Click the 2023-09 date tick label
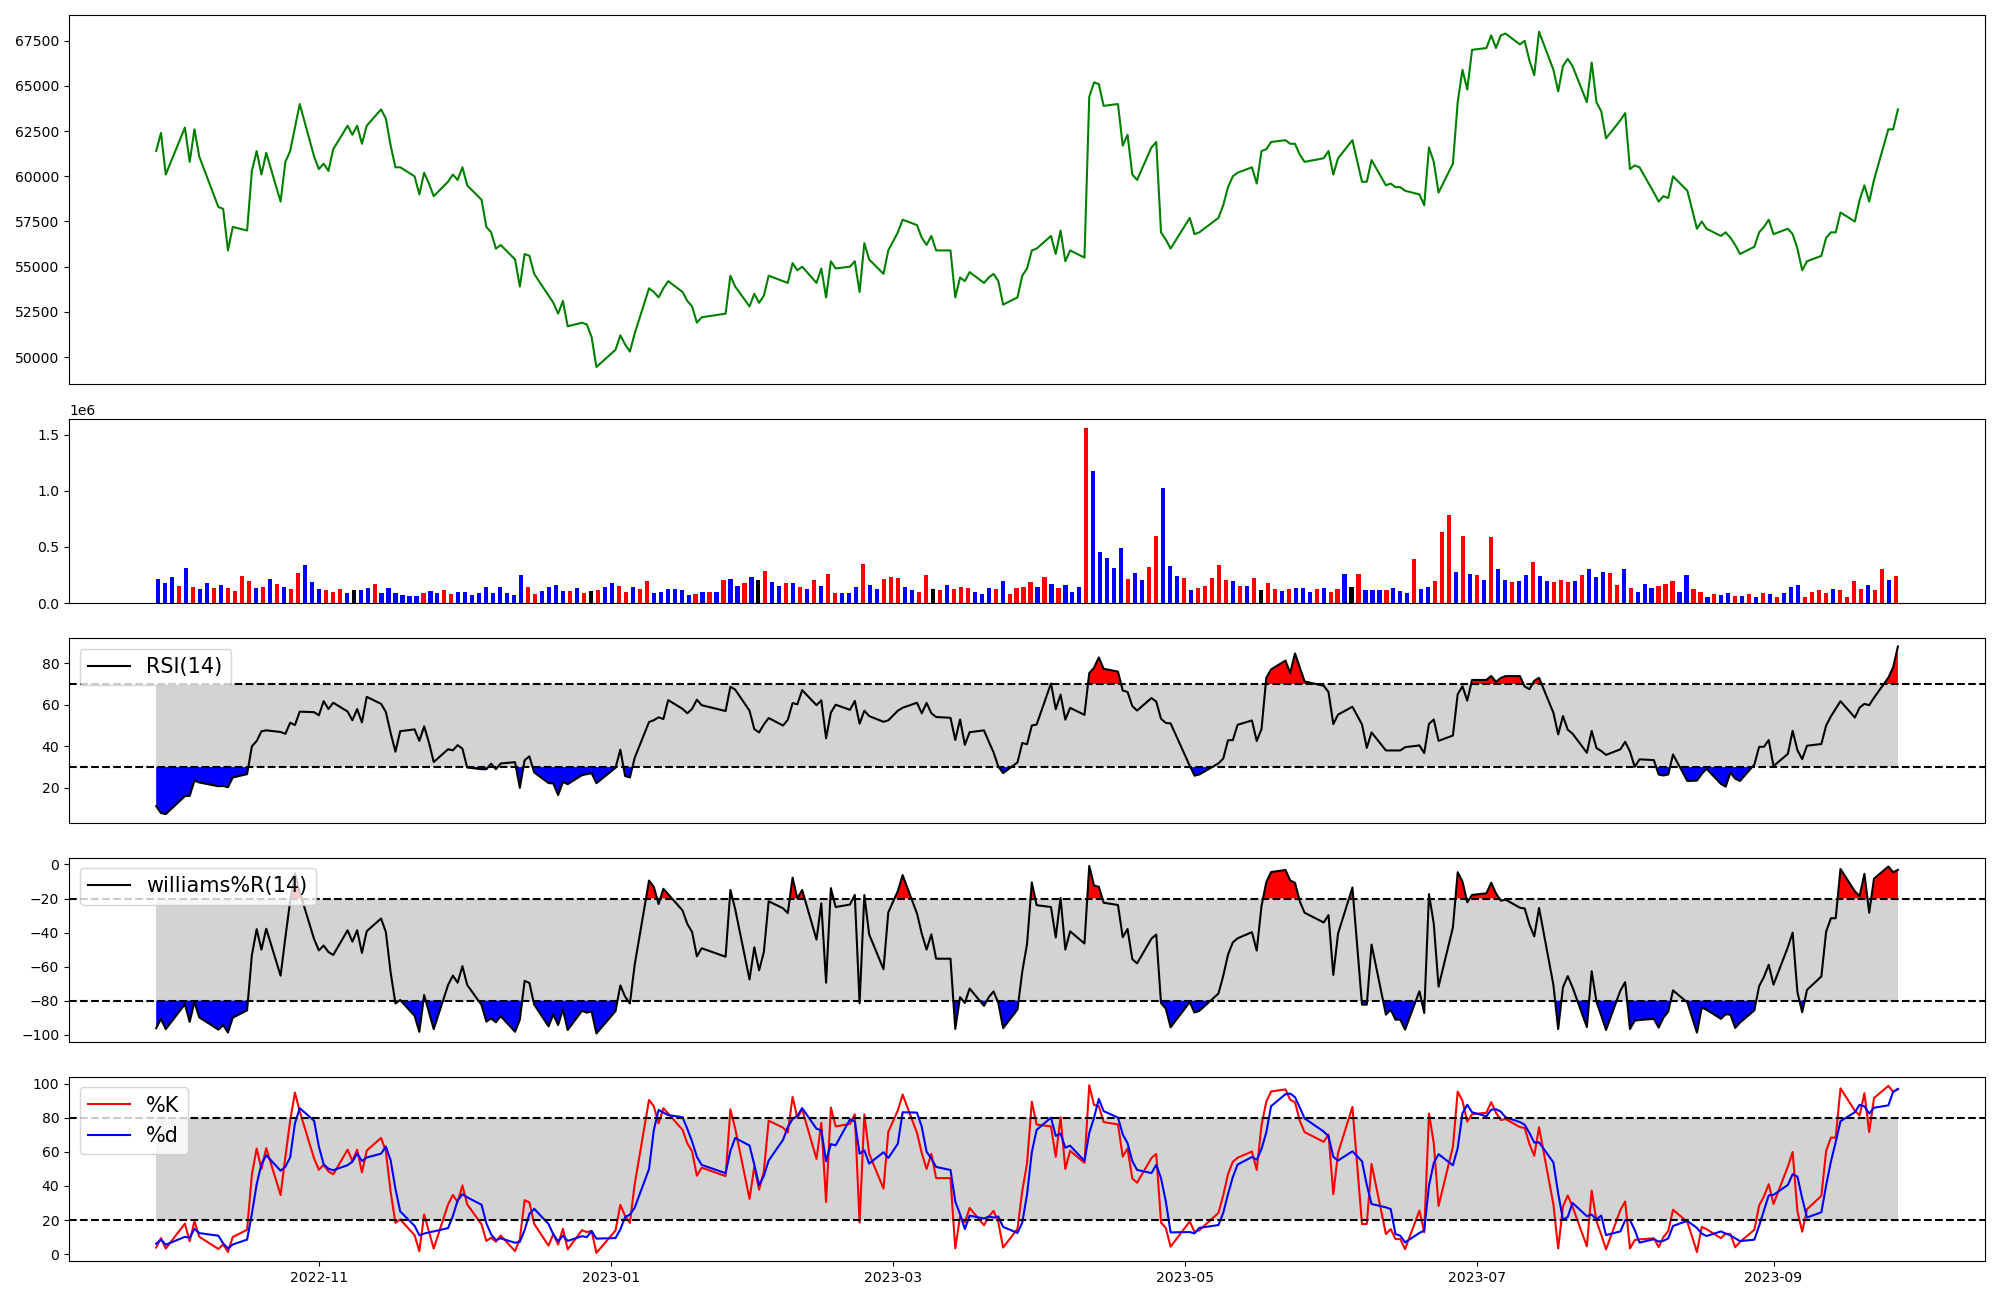 tap(1773, 1277)
